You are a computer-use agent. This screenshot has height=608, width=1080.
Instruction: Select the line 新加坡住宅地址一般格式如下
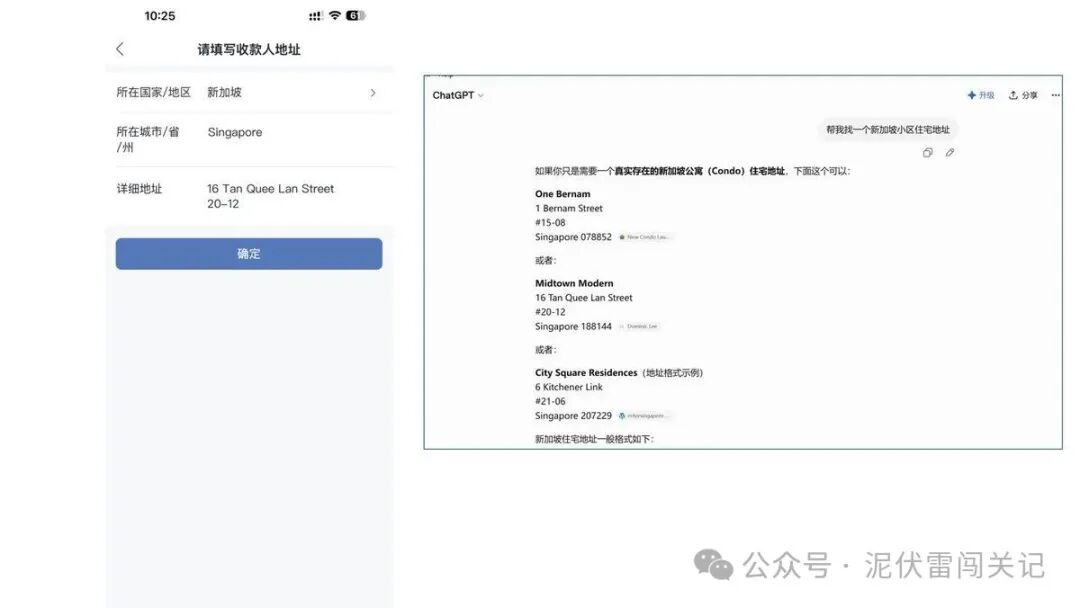pos(594,439)
